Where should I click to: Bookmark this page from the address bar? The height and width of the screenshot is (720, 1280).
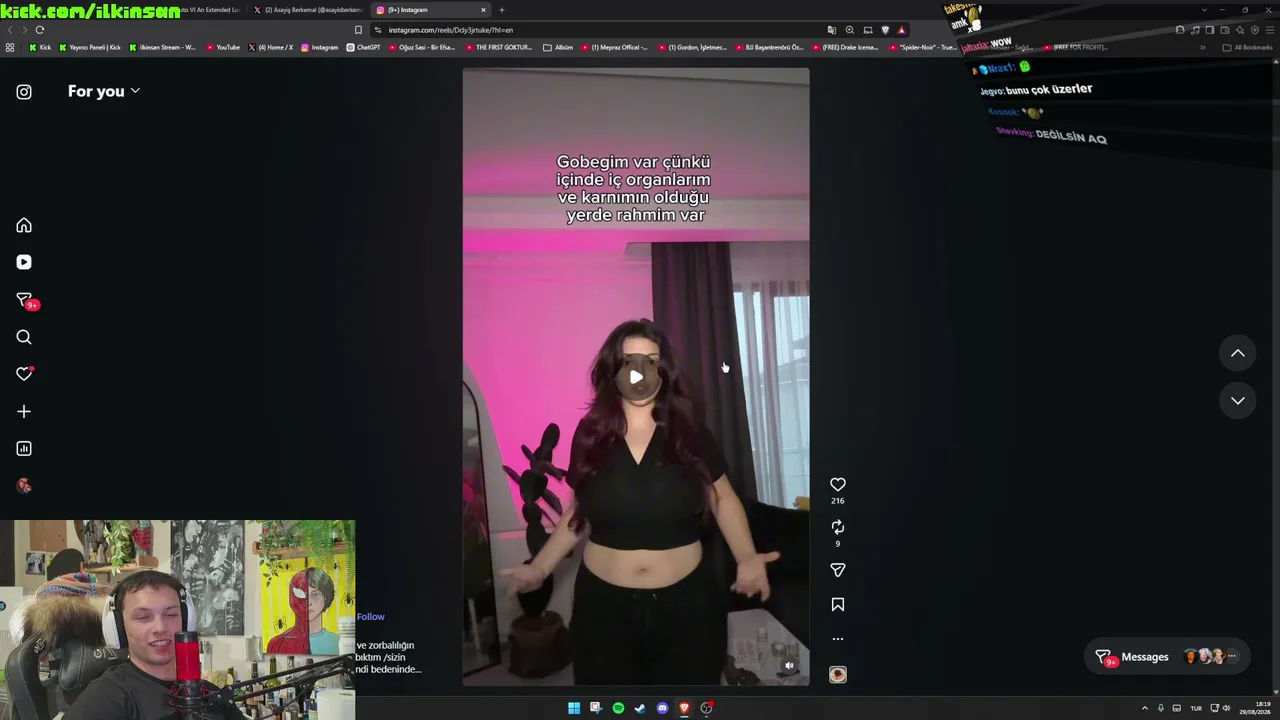[358, 30]
